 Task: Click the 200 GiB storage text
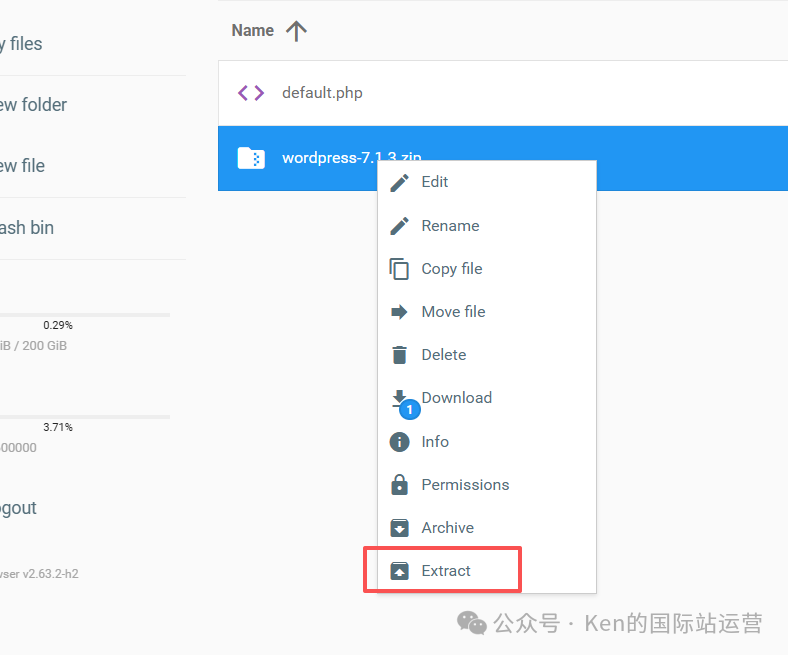pos(33,346)
